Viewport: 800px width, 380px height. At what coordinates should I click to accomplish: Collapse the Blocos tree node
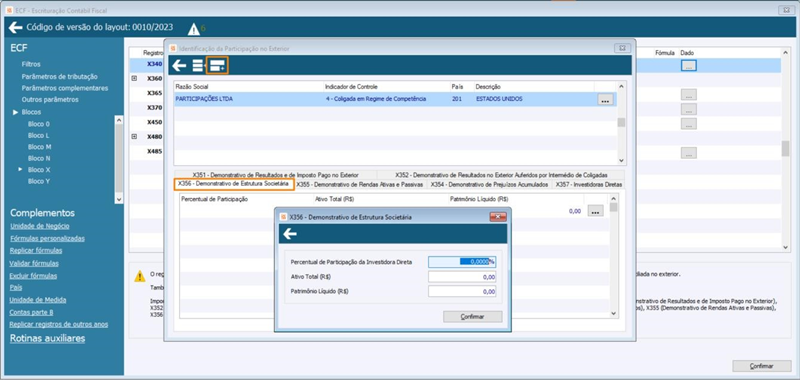click(16, 112)
